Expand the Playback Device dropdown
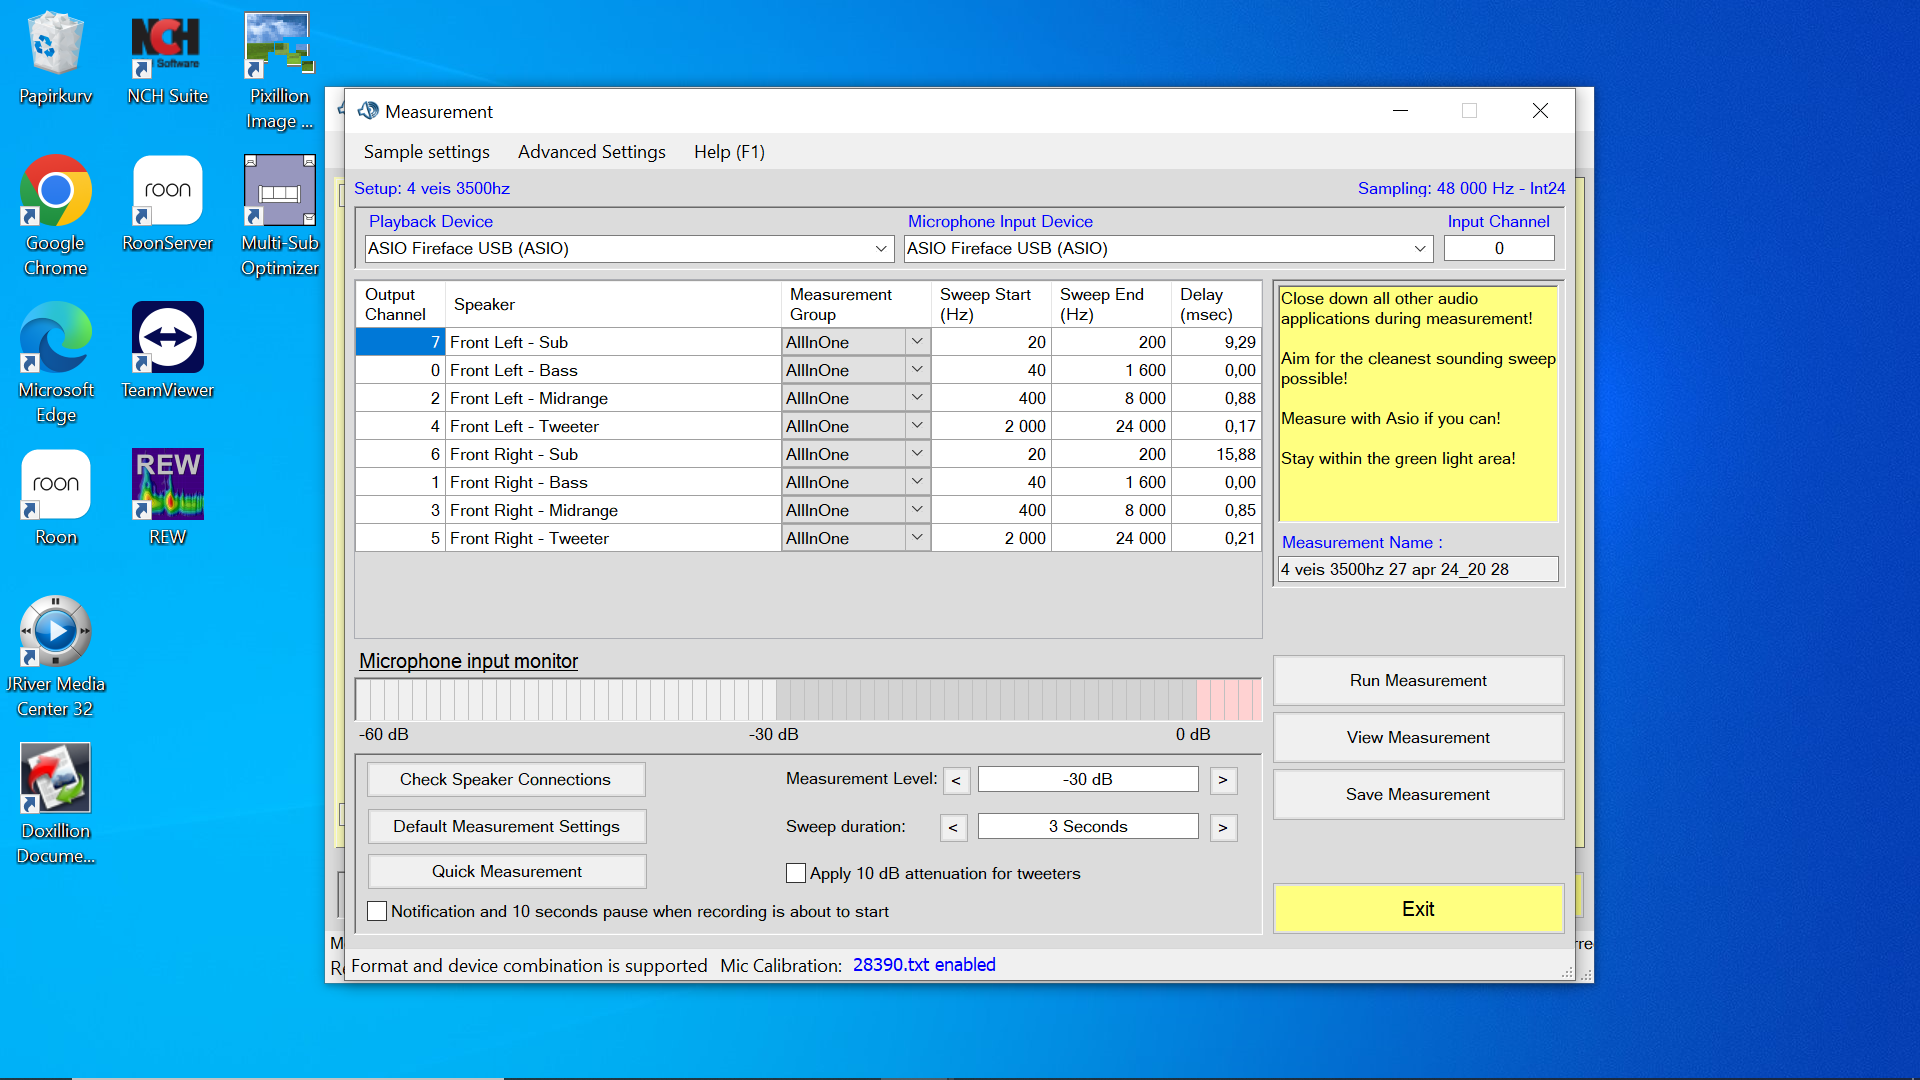 point(881,249)
